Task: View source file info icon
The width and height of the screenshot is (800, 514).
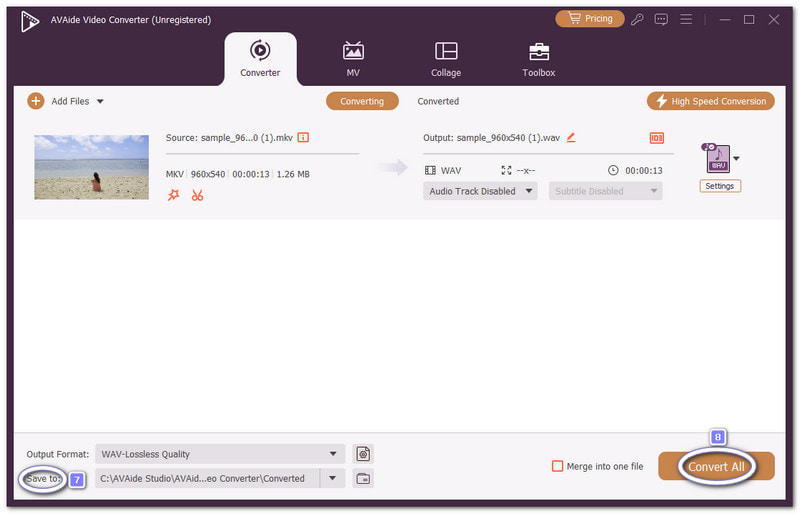Action: click(x=303, y=137)
